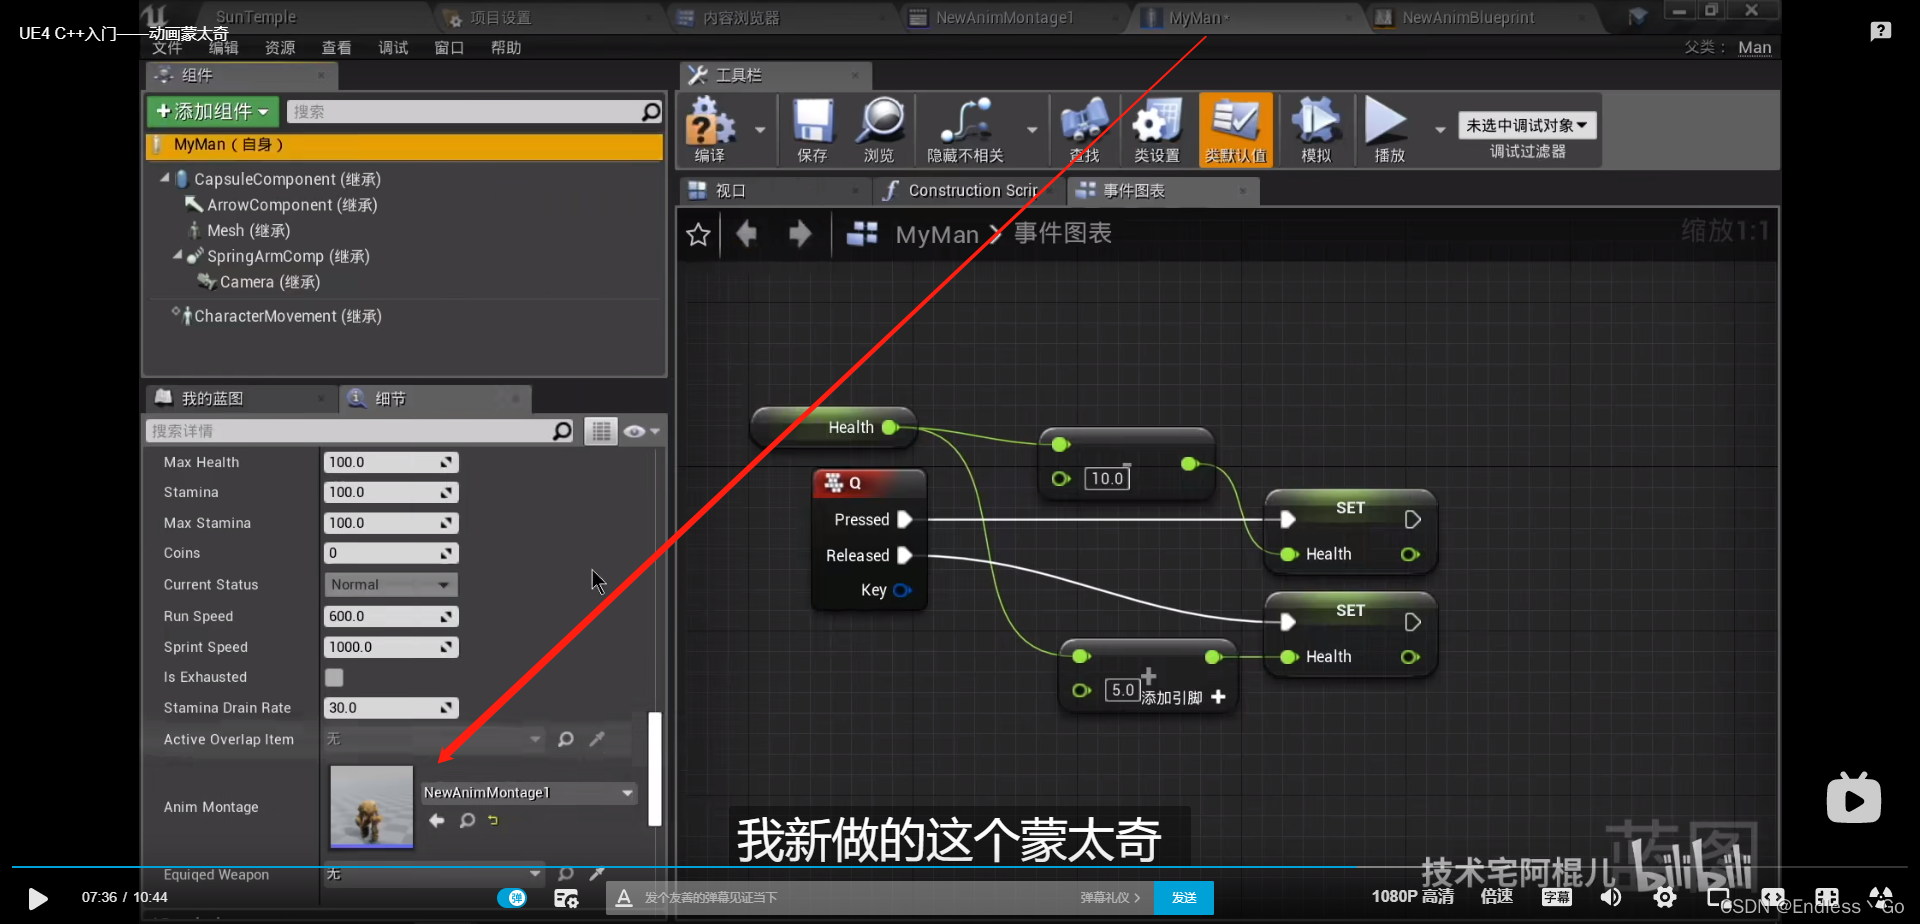Click the floating mini-player TV icon
Viewport: 1920px width, 924px height.
click(x=1853, y=798)
